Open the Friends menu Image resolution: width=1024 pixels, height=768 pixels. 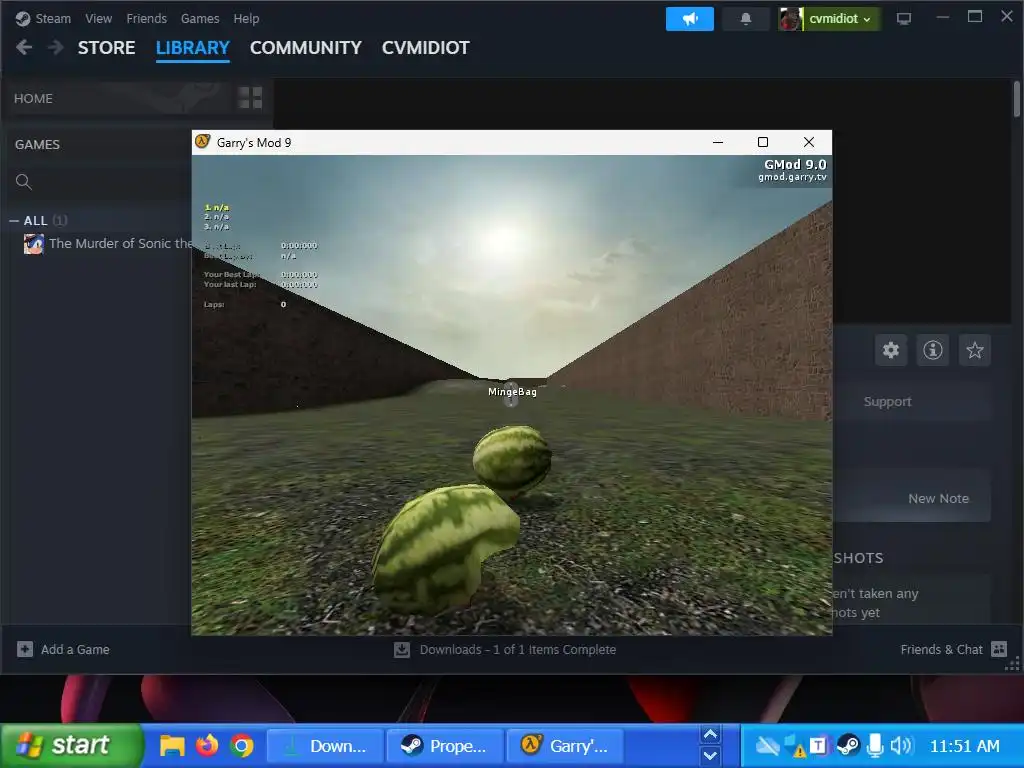(146, 18)
